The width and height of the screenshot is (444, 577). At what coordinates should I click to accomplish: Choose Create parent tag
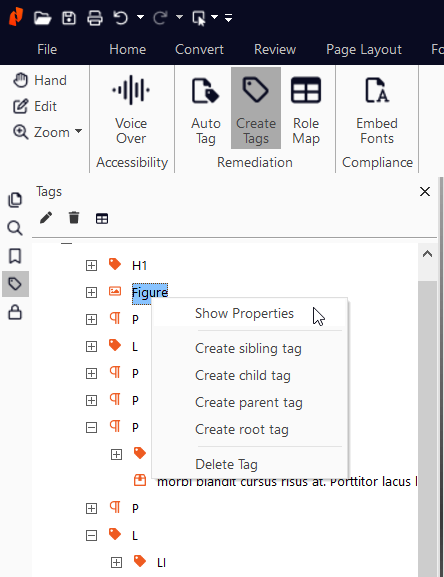(249, 402)
